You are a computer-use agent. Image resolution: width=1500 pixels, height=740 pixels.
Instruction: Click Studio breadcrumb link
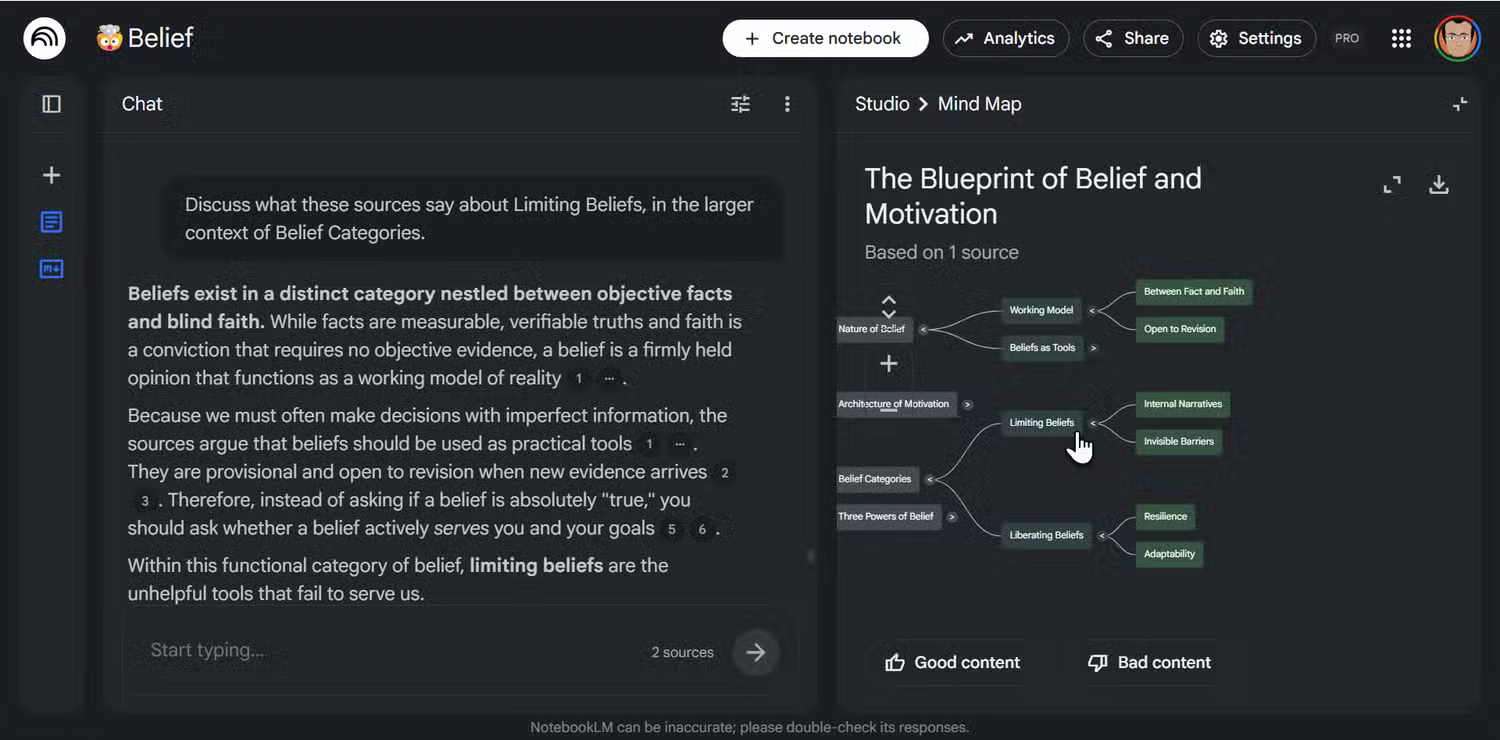tap(881, 104)
